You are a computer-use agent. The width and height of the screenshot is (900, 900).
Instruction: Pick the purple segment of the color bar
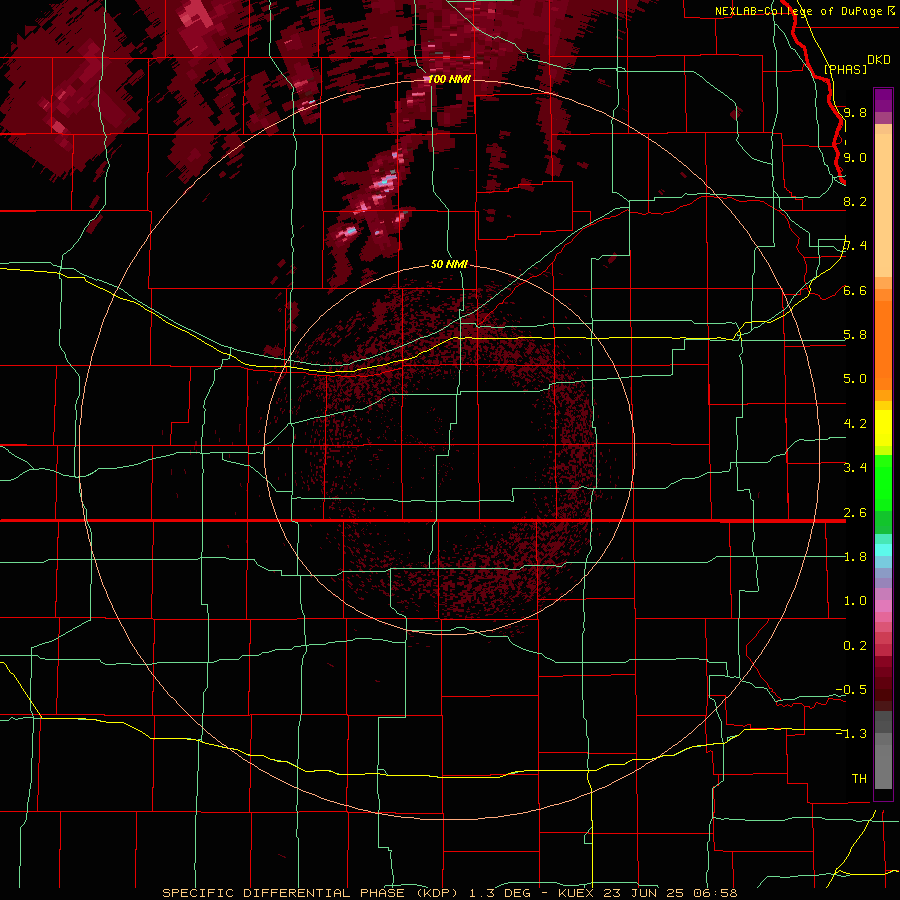pos(883,100)
